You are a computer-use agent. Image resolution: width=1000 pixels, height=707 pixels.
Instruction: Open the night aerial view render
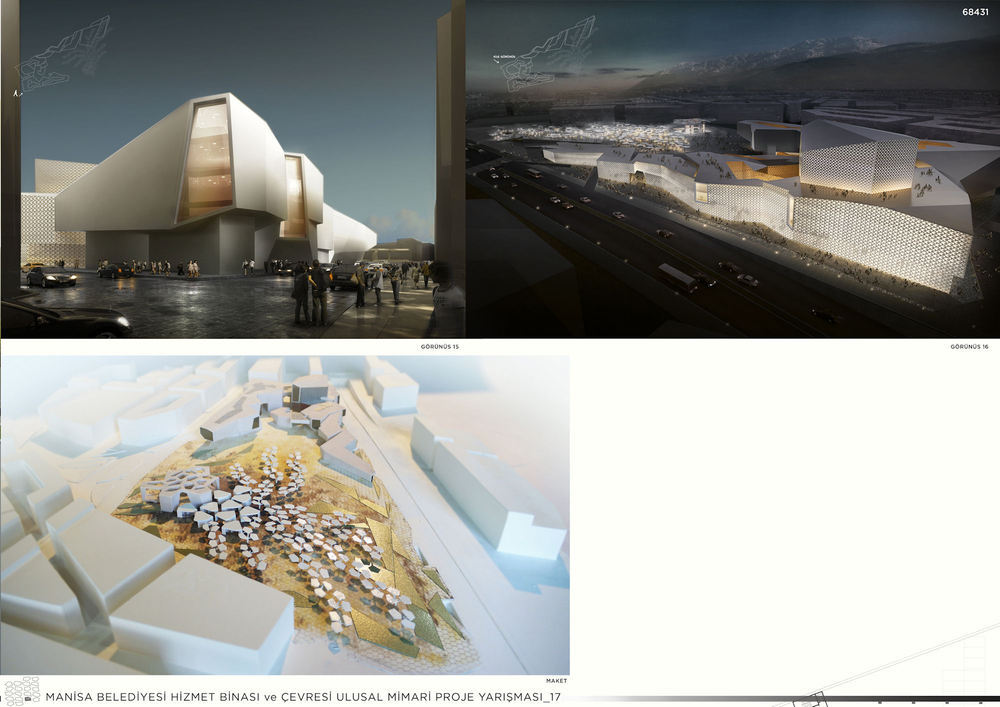(x=733, y=169)
